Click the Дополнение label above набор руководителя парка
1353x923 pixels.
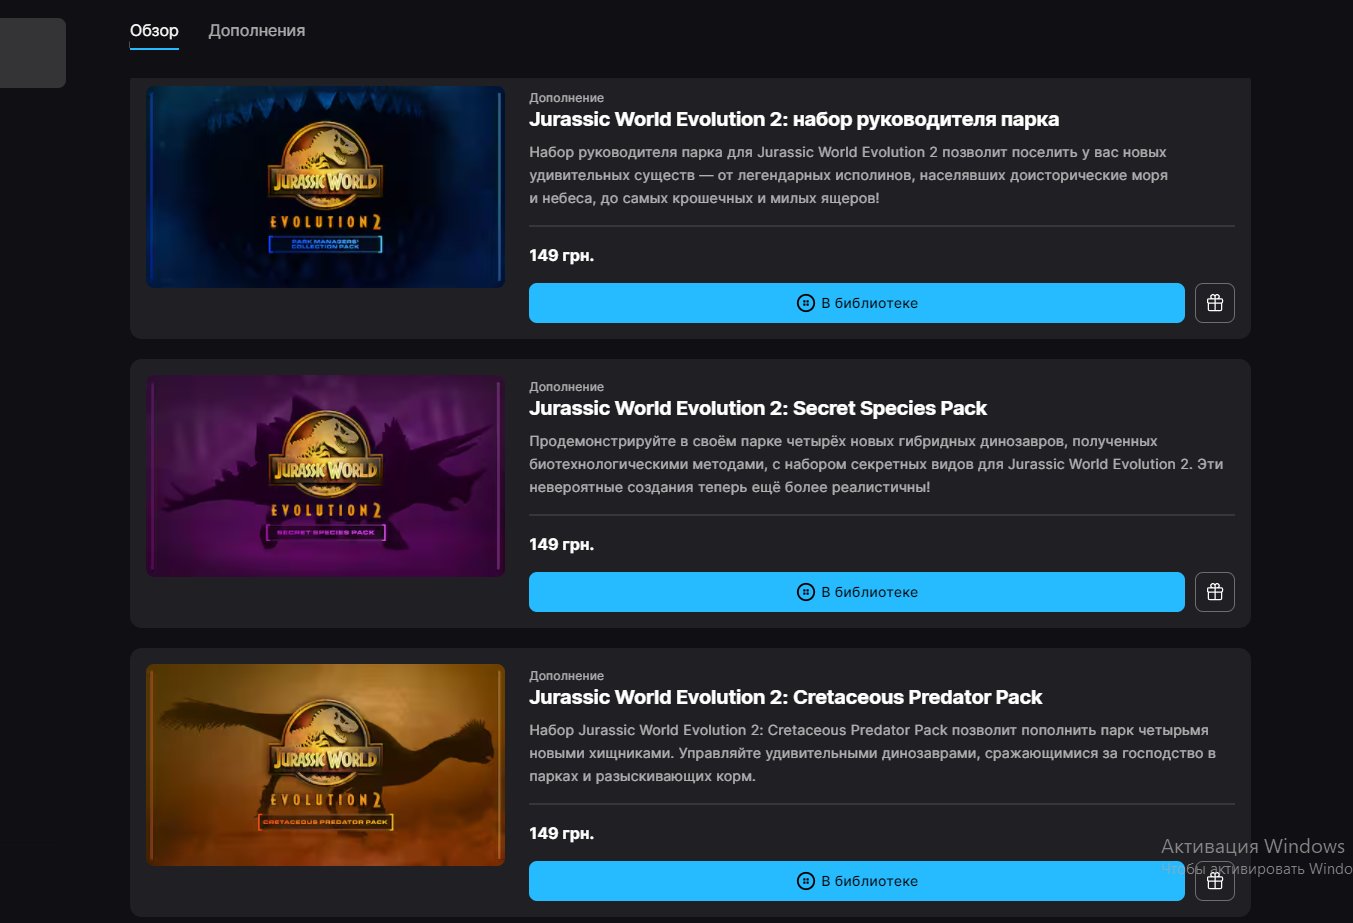567,98
